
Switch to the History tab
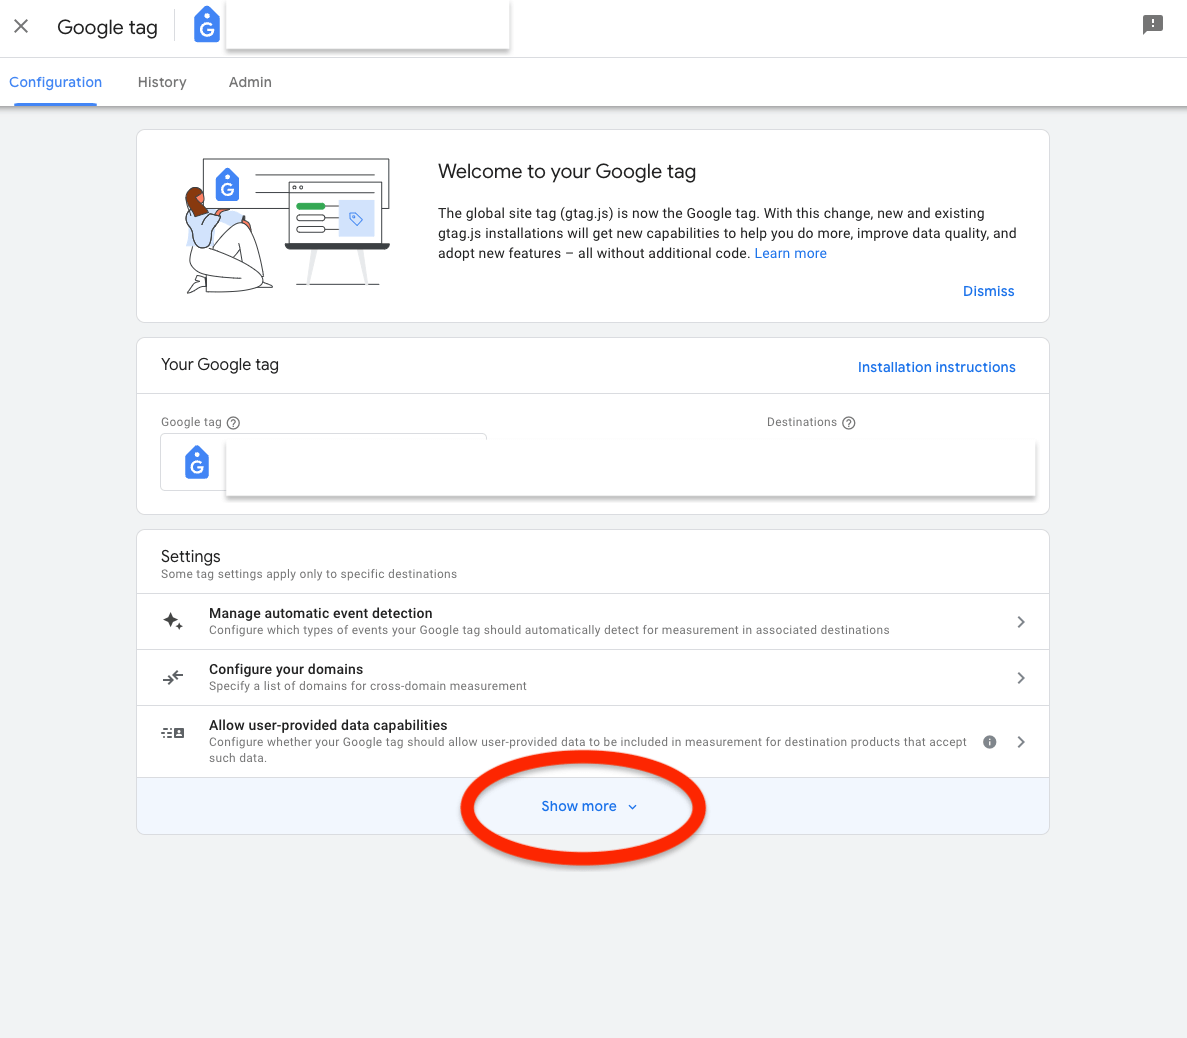pyautogui.click(x=162, y=82)
